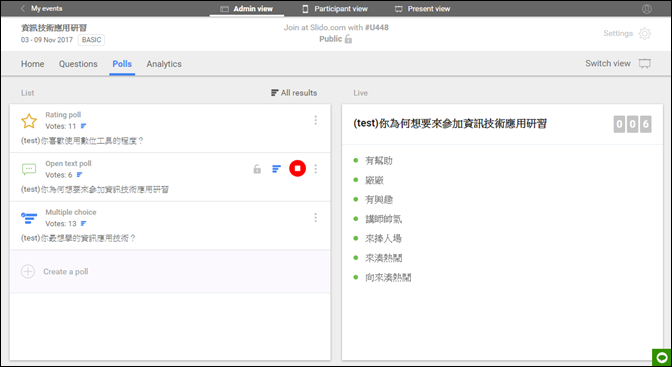Select the poll titled (test)你喜歡使用數位工具的程度？

pyautogui.click(x=82, y=141)
